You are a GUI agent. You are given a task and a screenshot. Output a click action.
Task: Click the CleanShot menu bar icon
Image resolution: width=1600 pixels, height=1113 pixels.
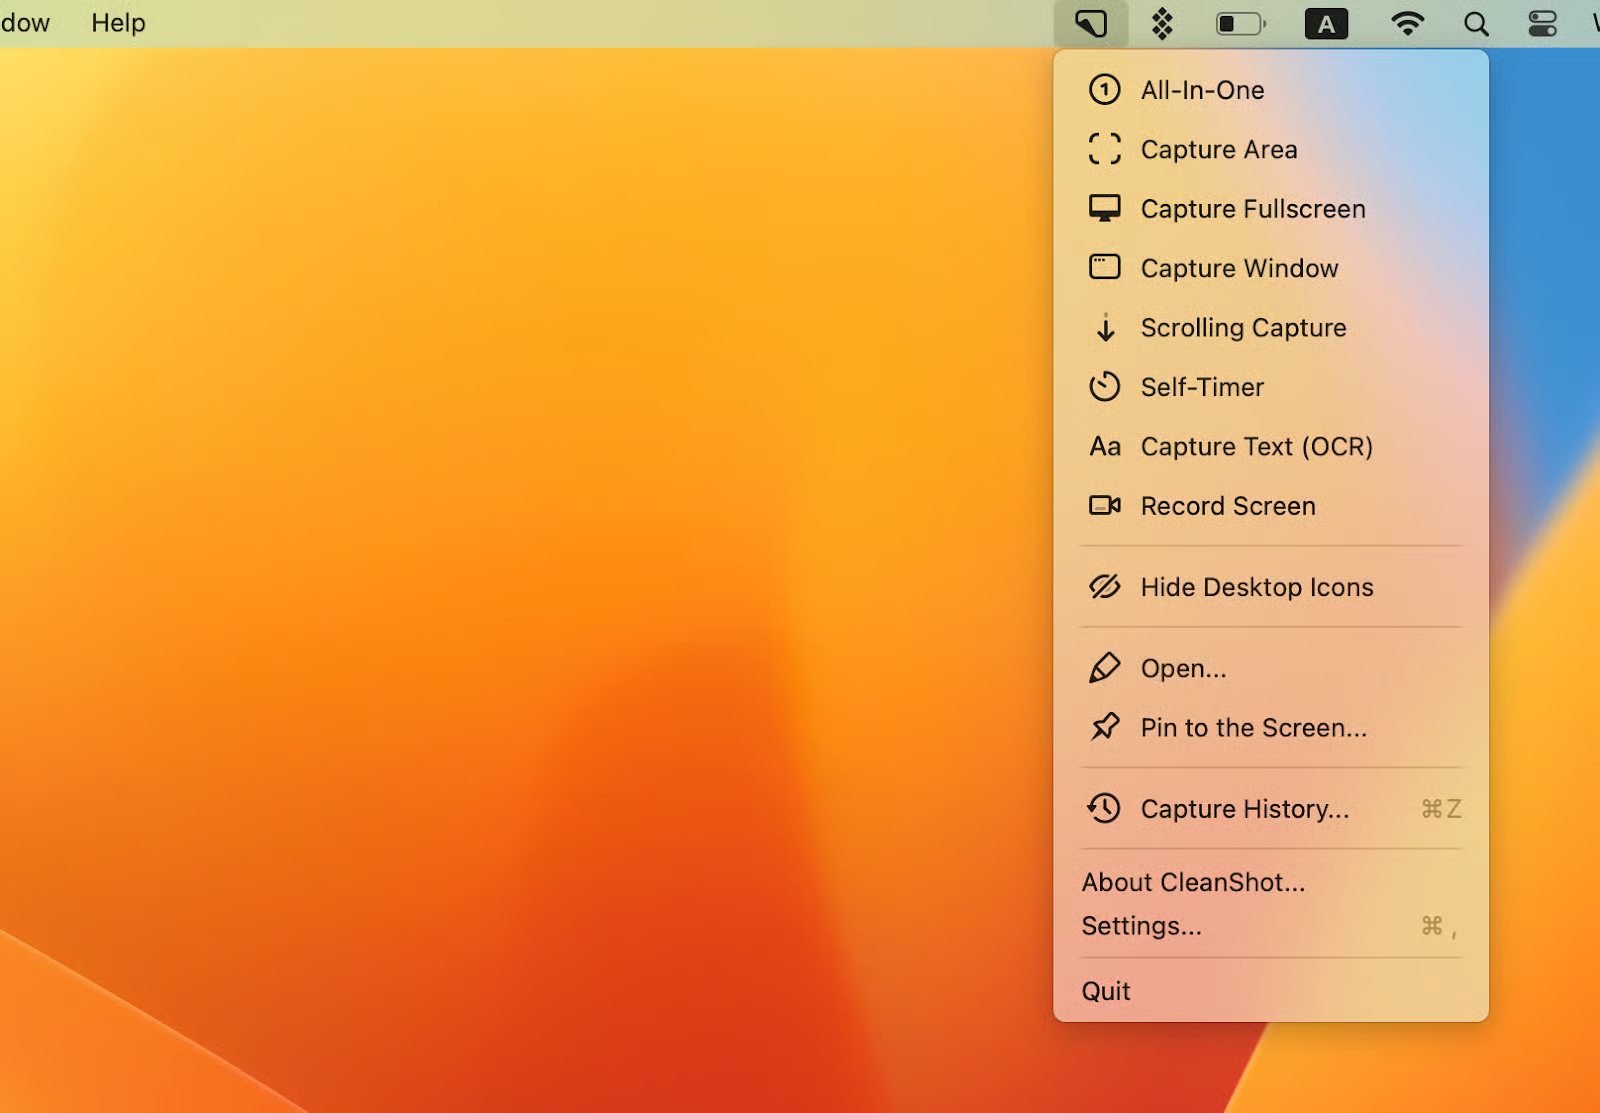click(1091, 23)
